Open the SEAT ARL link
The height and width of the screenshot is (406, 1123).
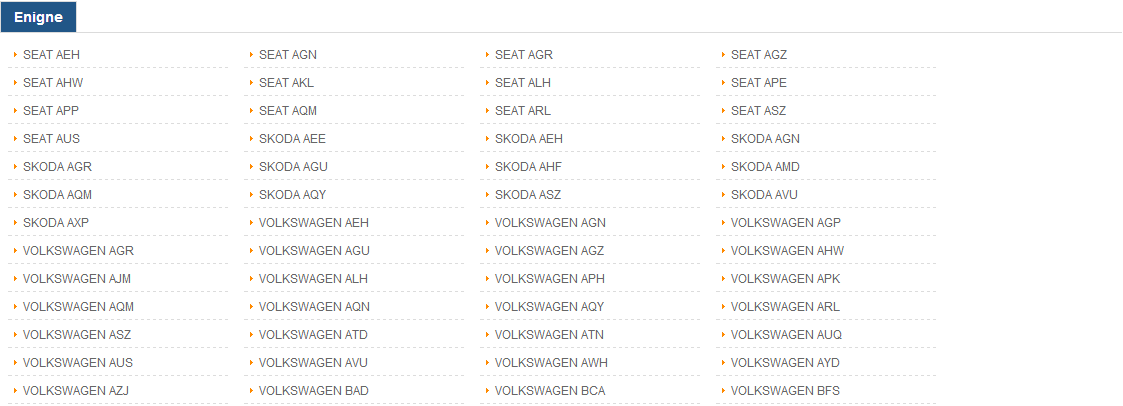pyautogui.click(x=523, y=111)
